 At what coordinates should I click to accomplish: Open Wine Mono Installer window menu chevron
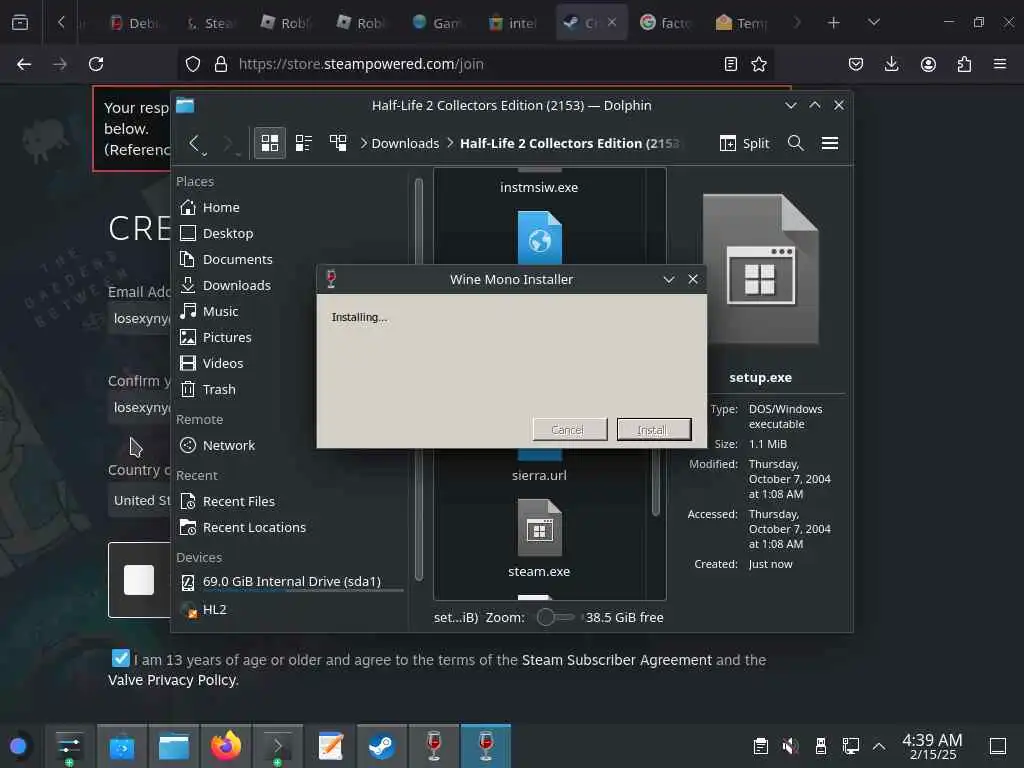coord(669,280)
